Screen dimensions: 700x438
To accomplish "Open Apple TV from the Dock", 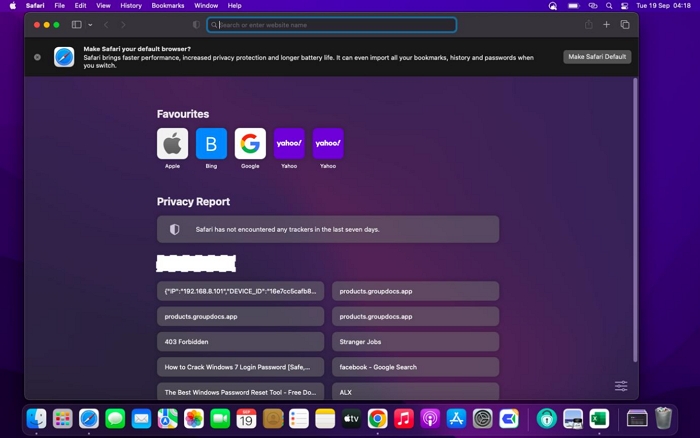I will coord(351,419).
